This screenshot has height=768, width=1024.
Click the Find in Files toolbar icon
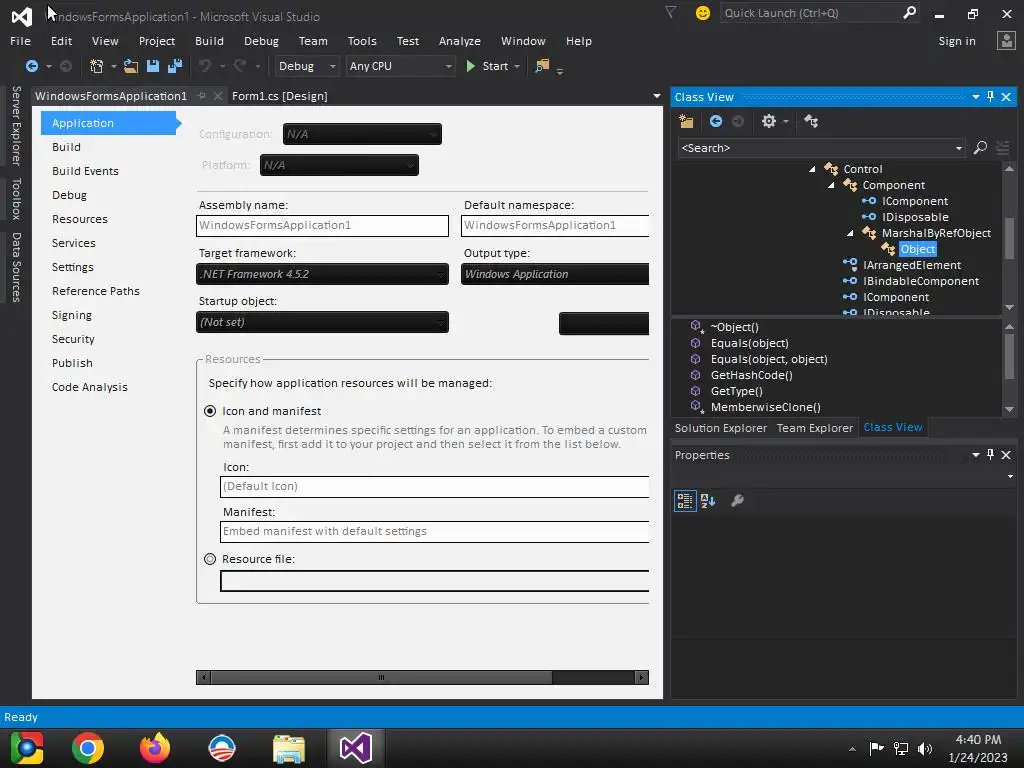tap(542, 66)
